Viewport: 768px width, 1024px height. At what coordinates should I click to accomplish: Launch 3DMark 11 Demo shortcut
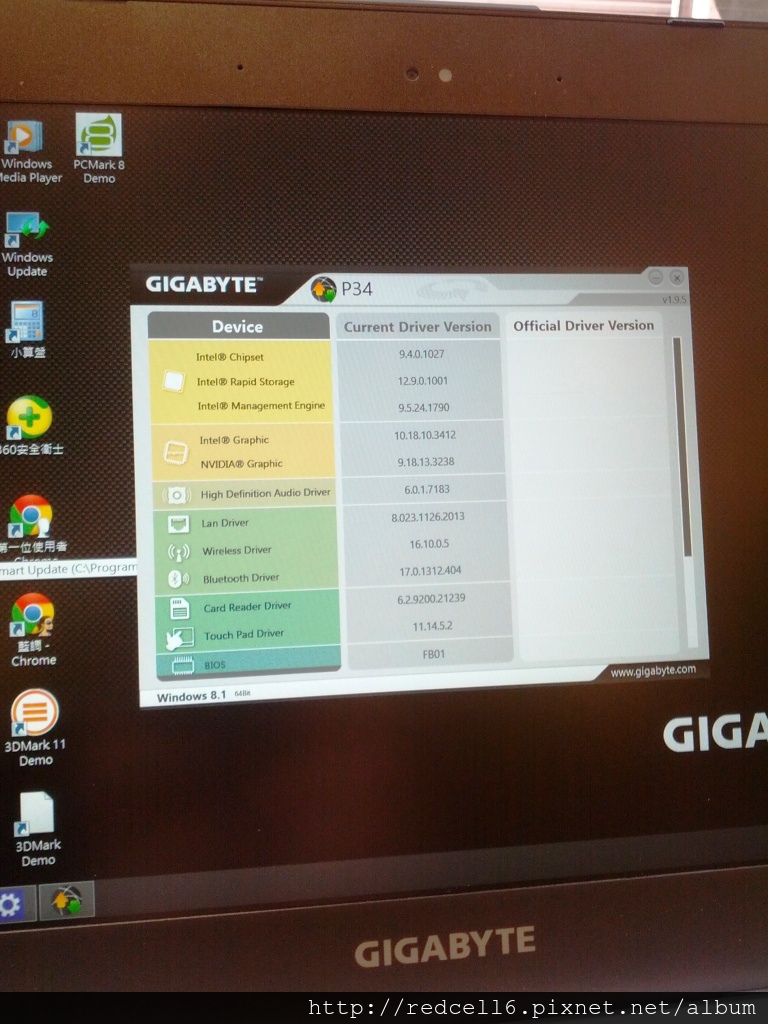tap(35, 728)
